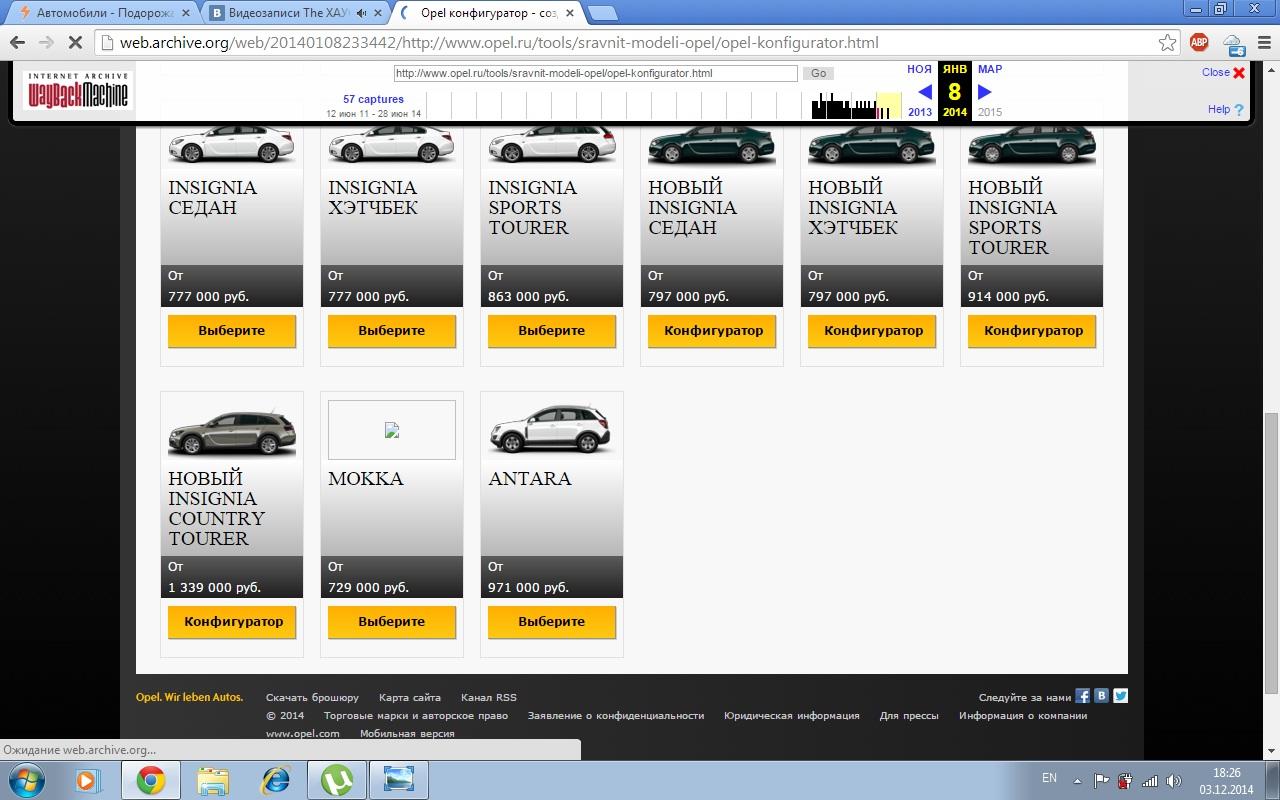Open the Wayback Machine logo

tap(78, 90)
